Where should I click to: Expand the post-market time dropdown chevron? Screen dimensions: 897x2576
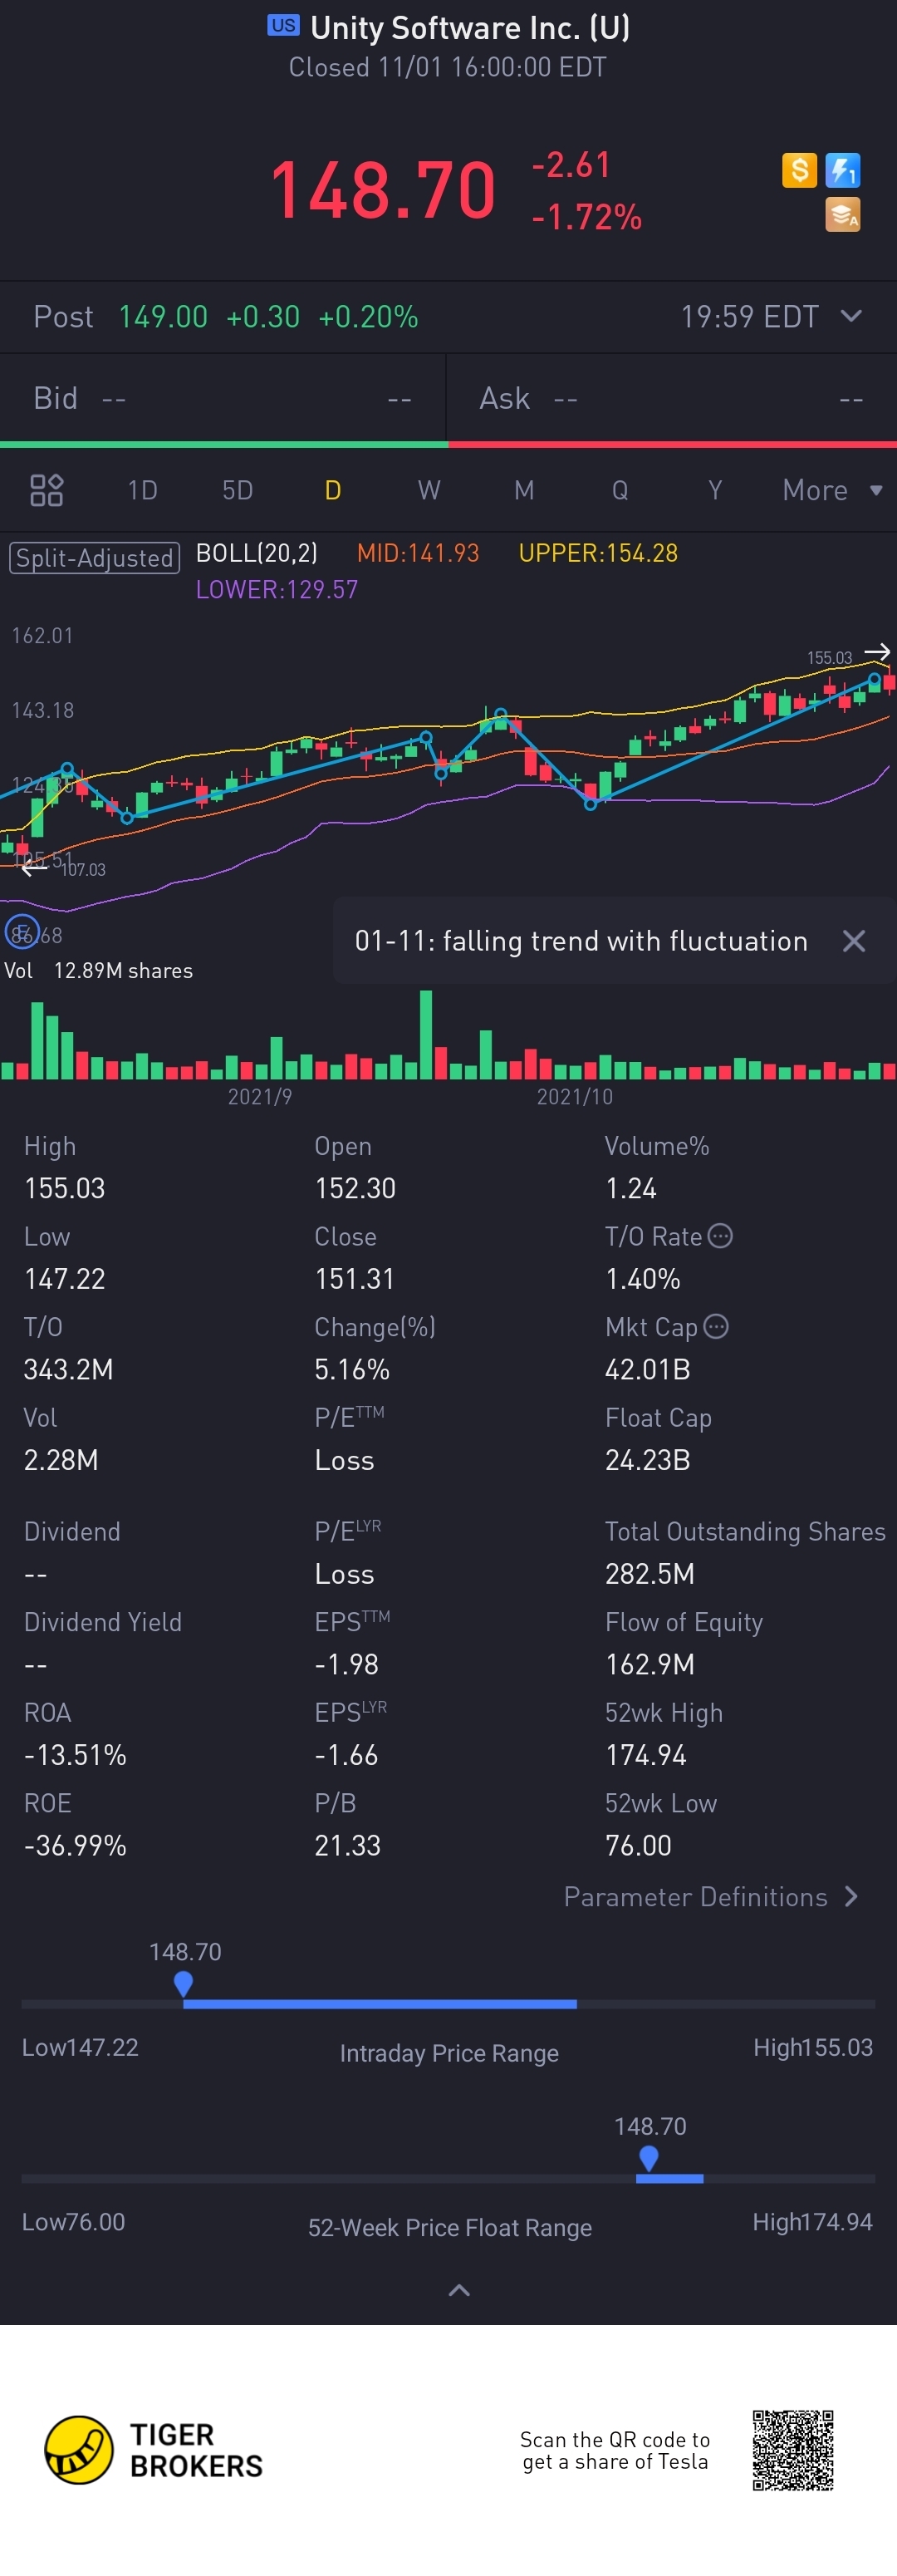click(851, 316)
